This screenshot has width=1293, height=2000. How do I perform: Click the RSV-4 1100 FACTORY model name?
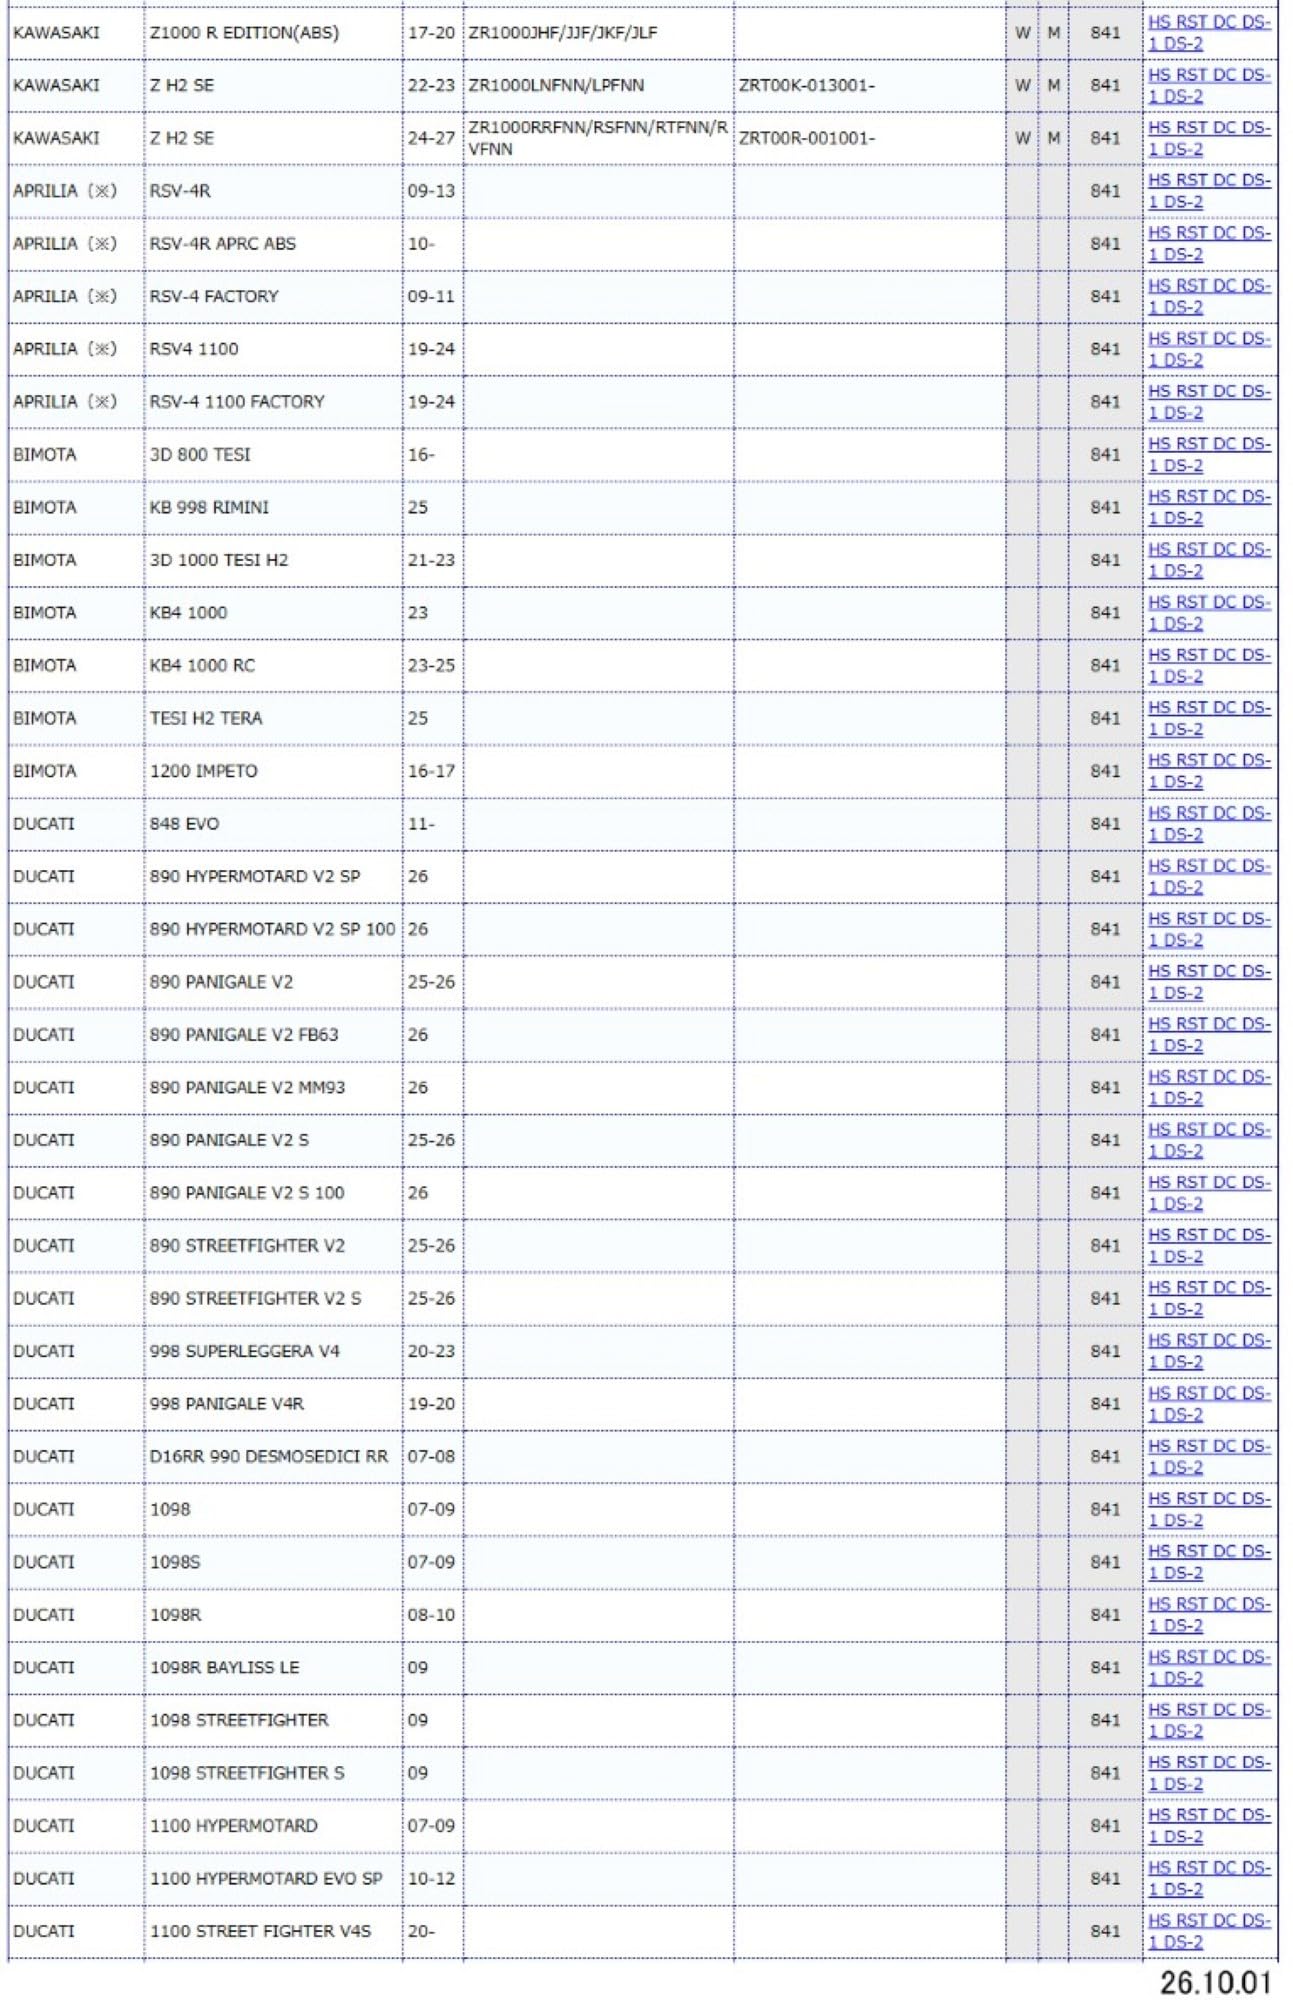tap(237, 401)
